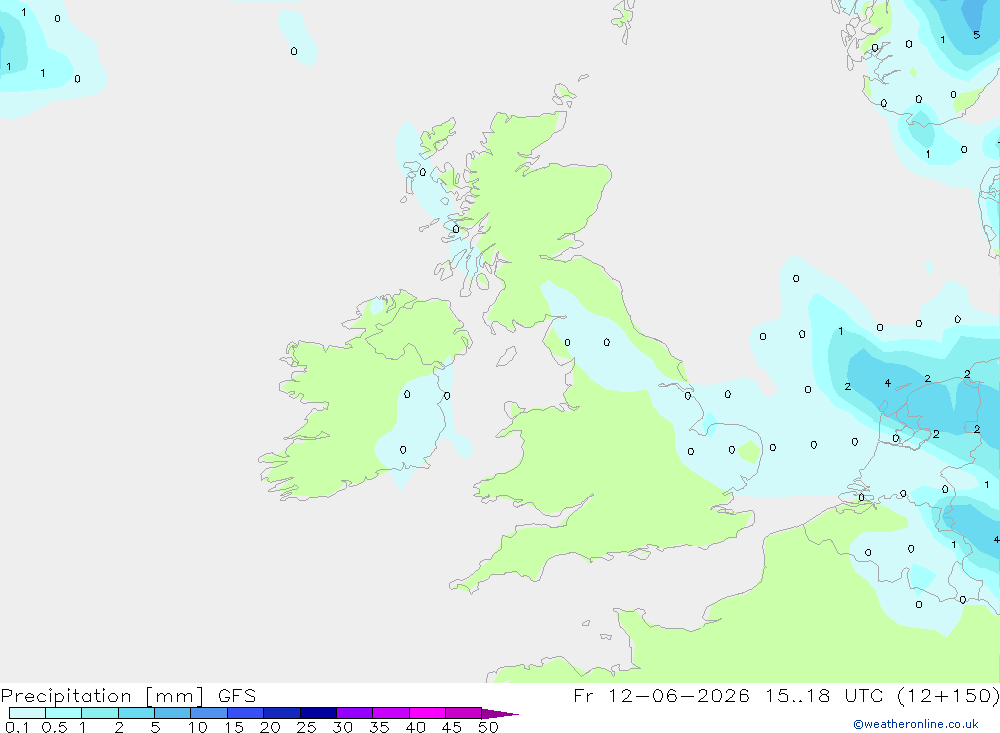This screenshot has width=1000, height=733.
Task: Select the 20 mm dark blue swatch
Action: tap(282, 713)
